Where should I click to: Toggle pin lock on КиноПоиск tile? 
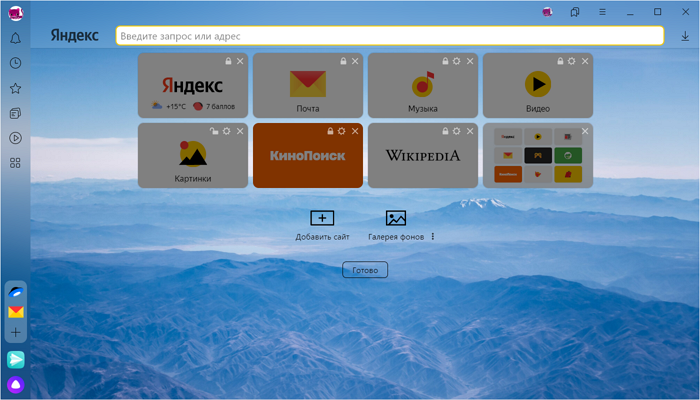click(x=330, y=131)
